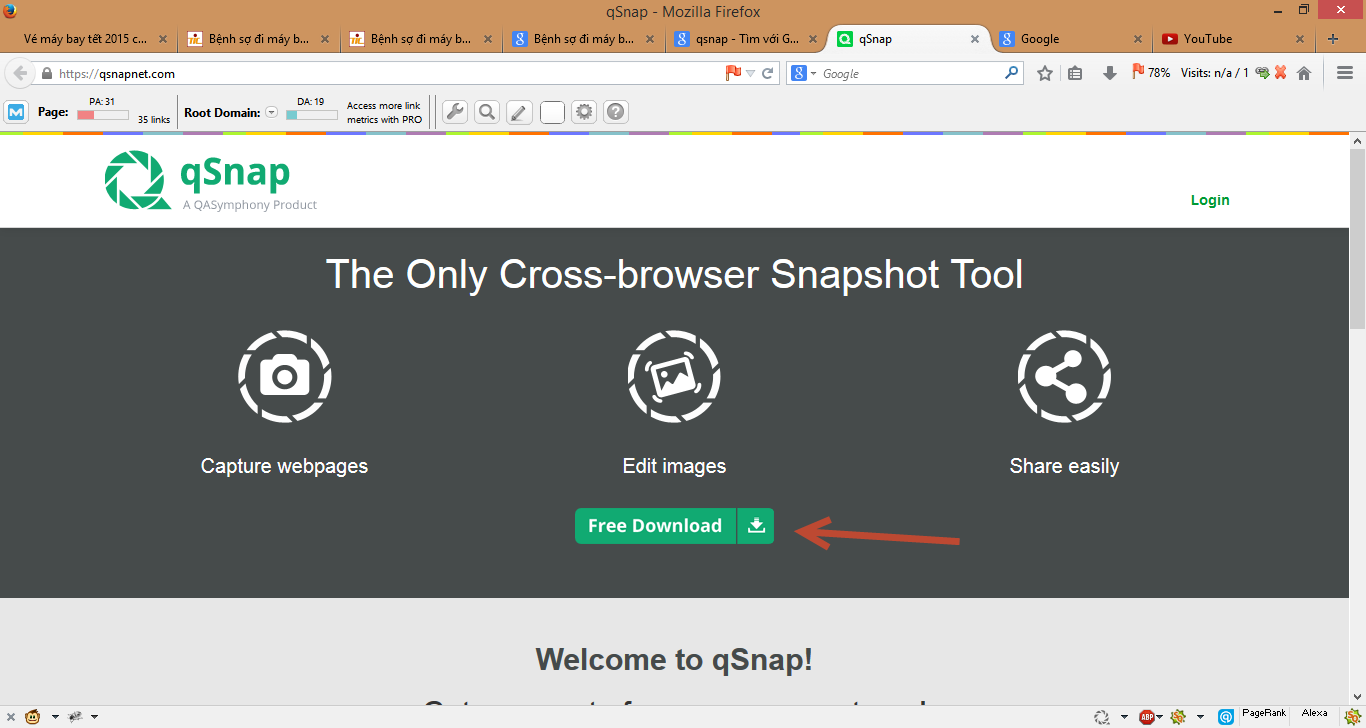Image resolution: width=1366 pixels, height=728 pixels.
Task: Click the search magnifier in the Google box
Action: pyautogui.click(x=1011, y=73)
